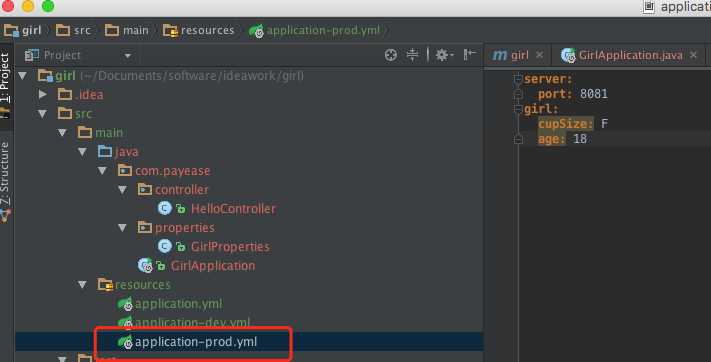Collapse the controller package
The width and height of the screenshot is (711, 362).
coord(122,190)
